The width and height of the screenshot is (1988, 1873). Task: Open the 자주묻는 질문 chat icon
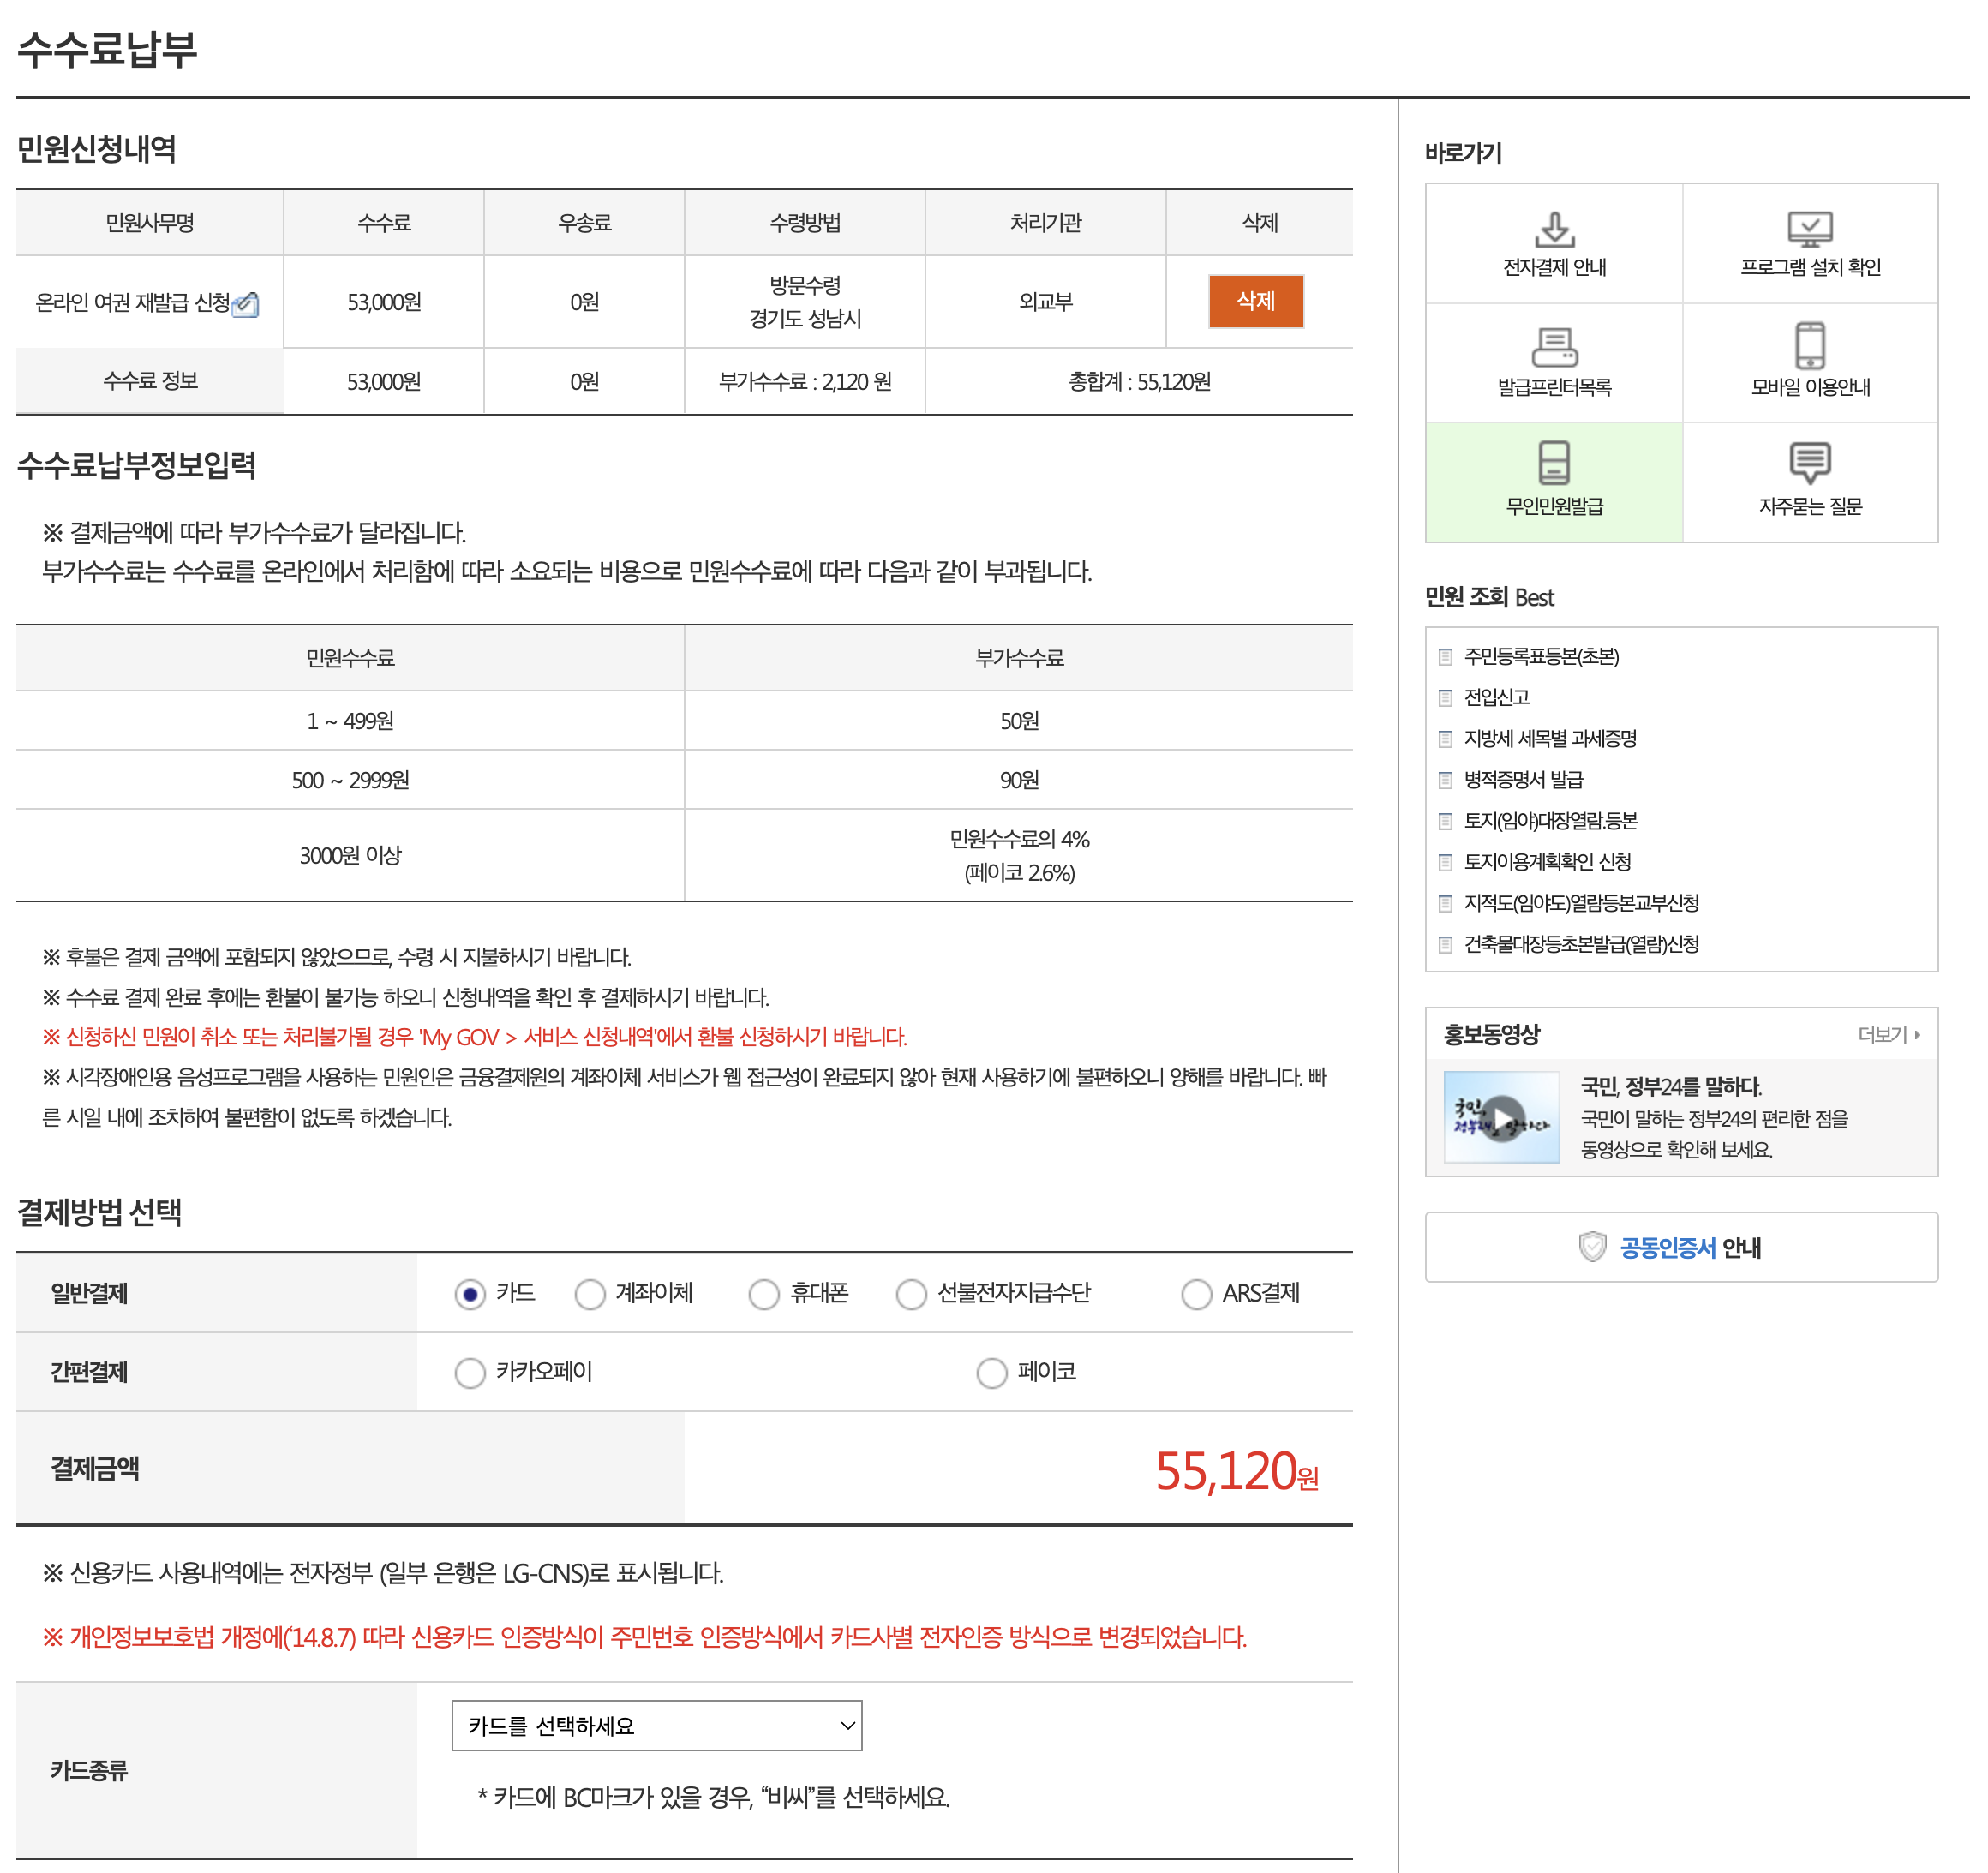click(x=1809, y=463)
